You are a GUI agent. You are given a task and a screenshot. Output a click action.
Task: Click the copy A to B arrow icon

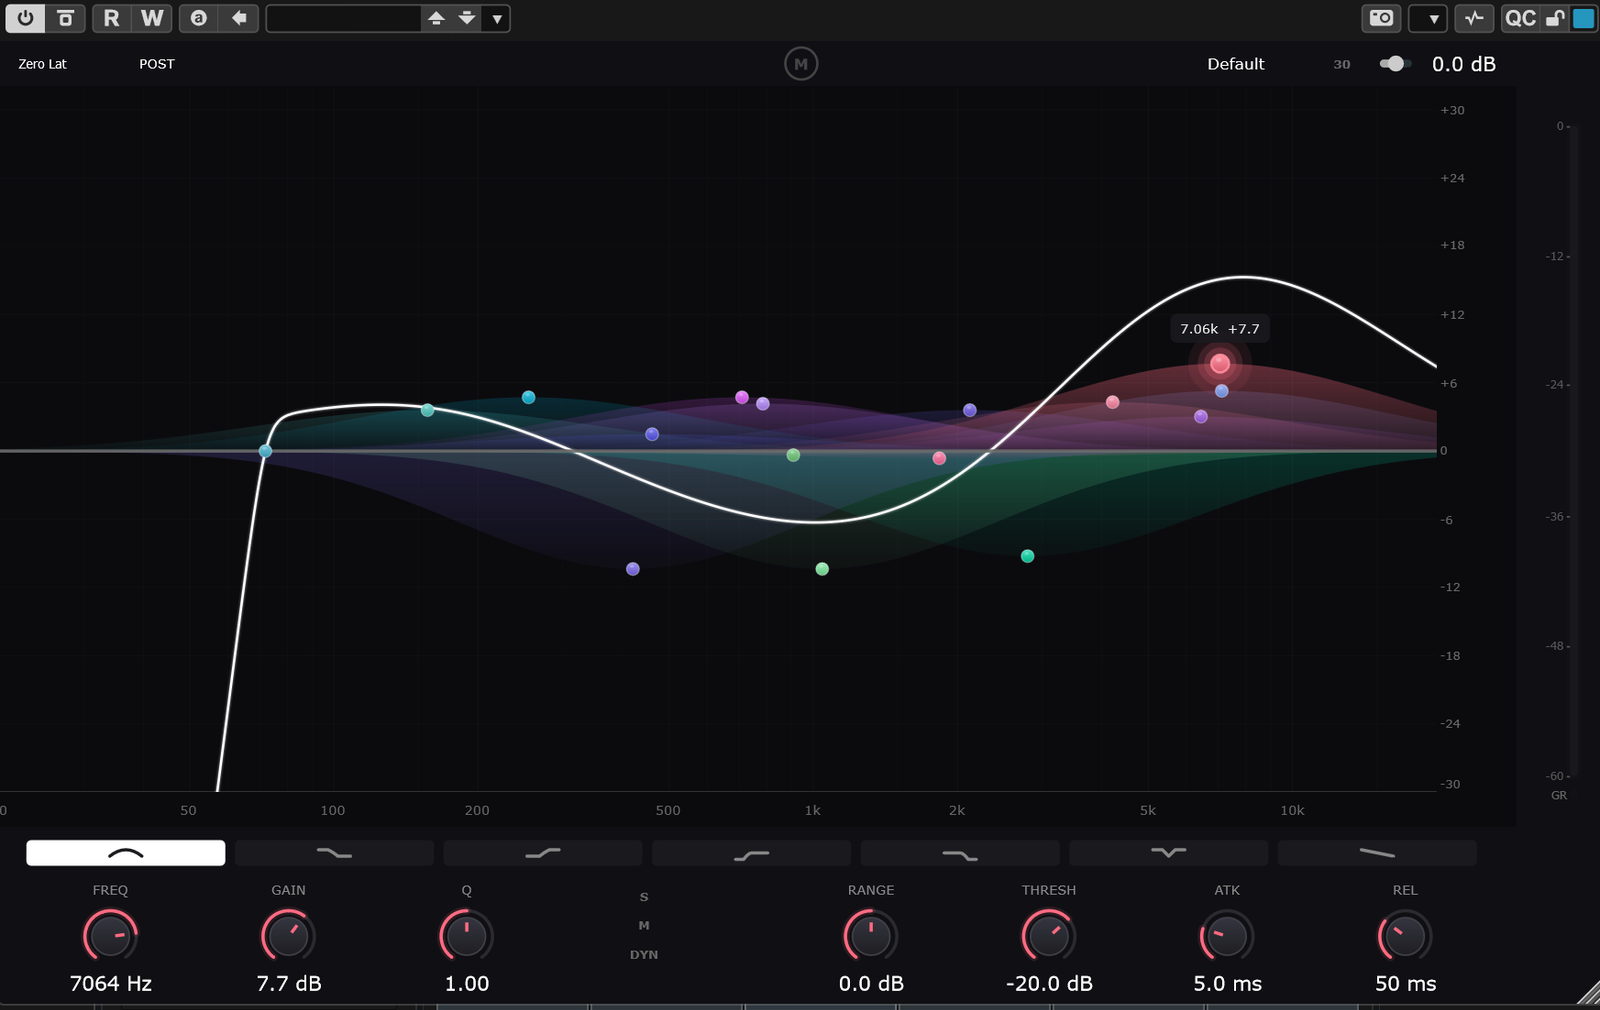tap(239, 18)
